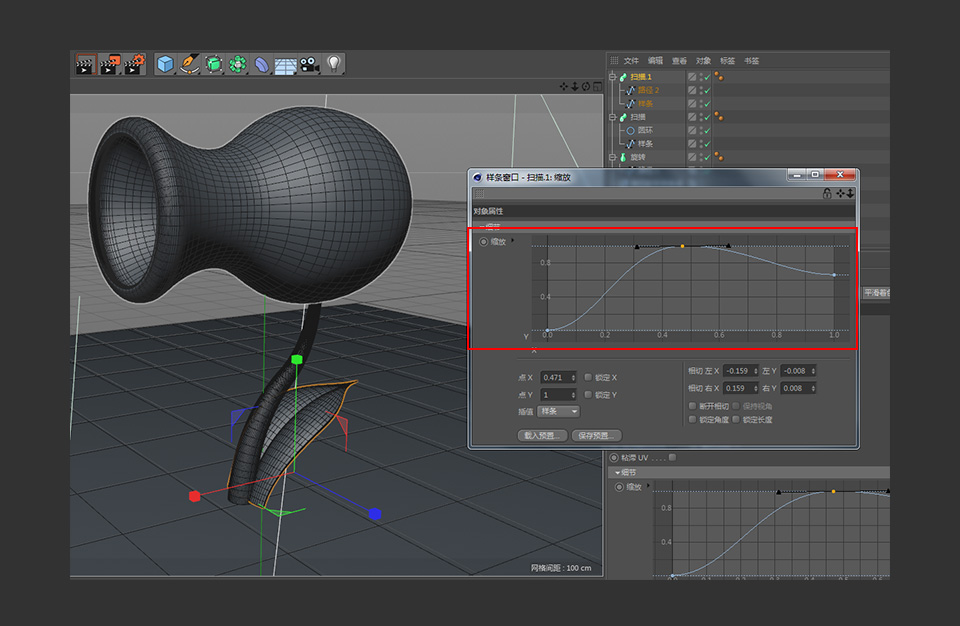Toggle enable checkmark for 圆环

point(707,130)
